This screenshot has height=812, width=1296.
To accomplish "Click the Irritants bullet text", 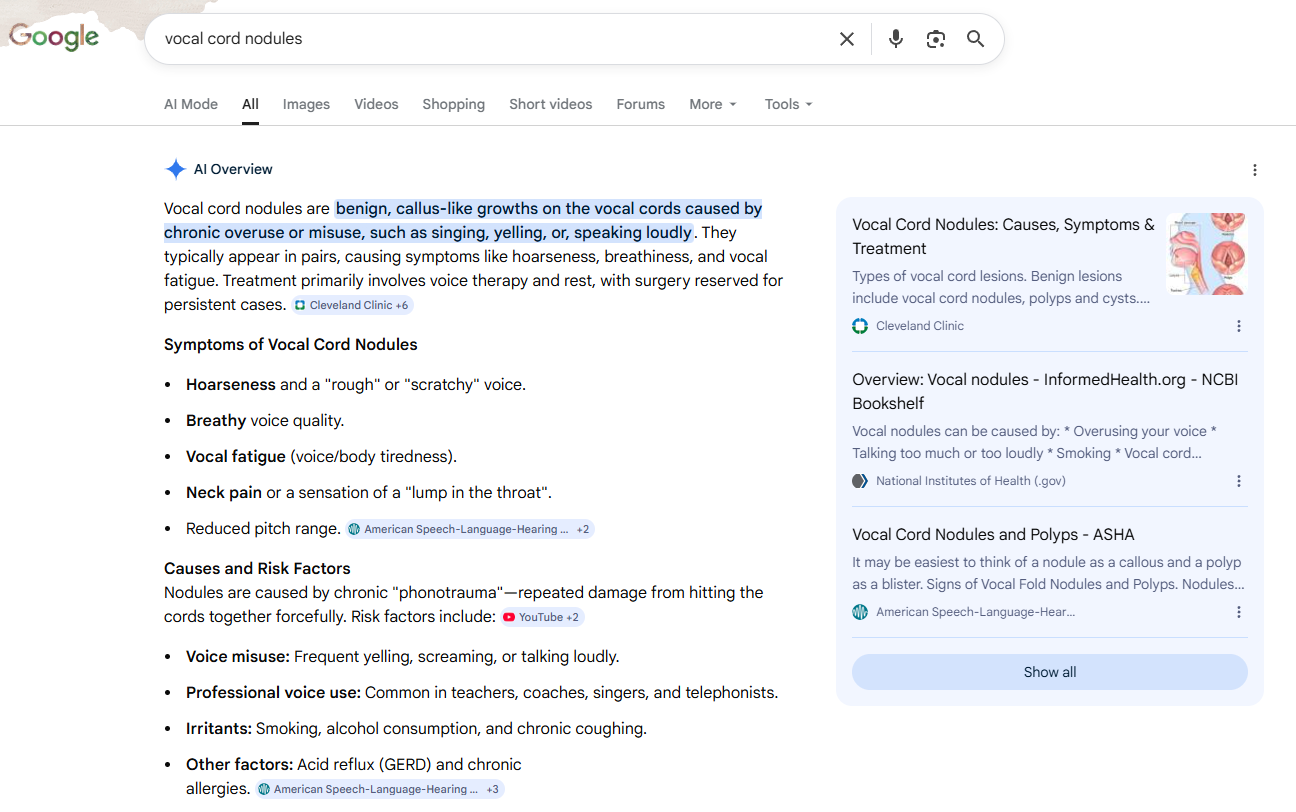I will [x=416, y=729].
